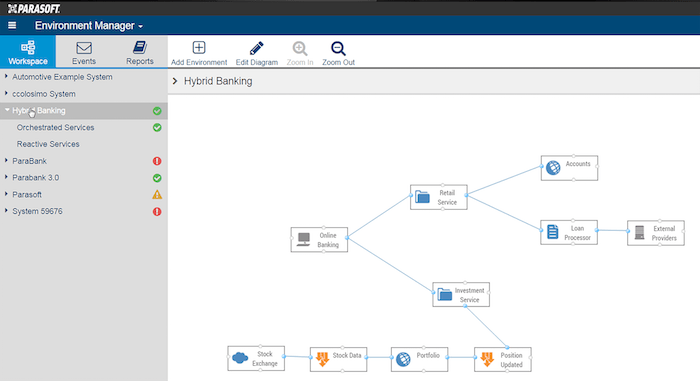Image resolution: width=700 pixels, height=381 pixels.
Task: Select Parabank 3.0 system in tree
Action: [36, 177]
